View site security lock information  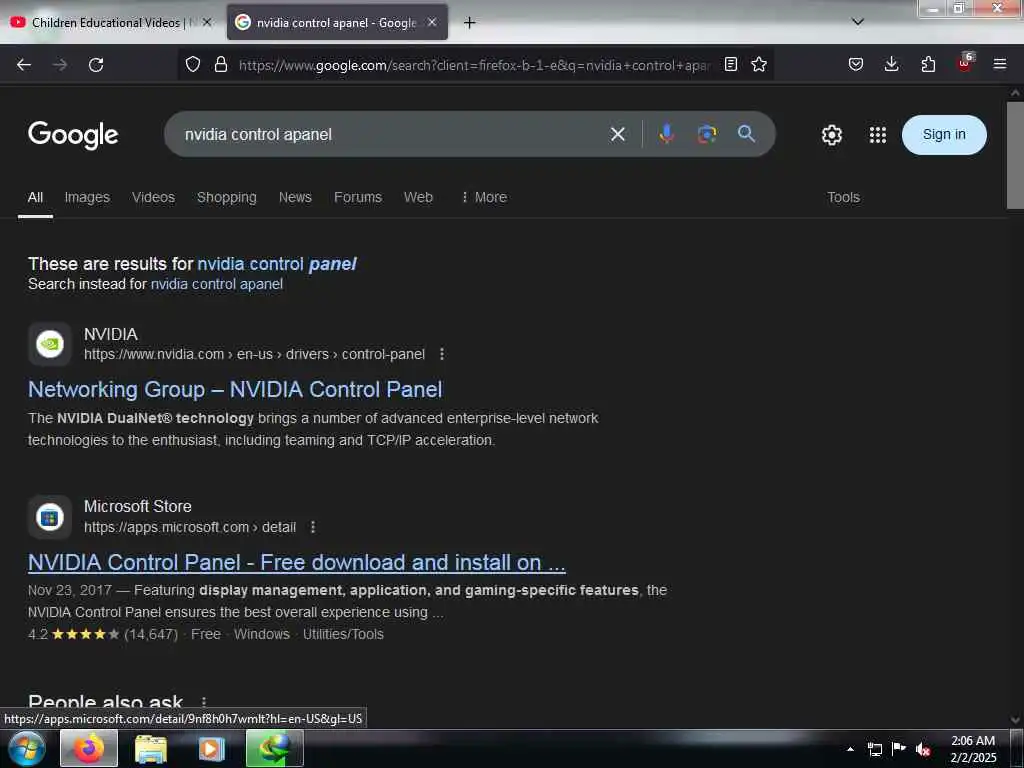(x=221, y=64)
